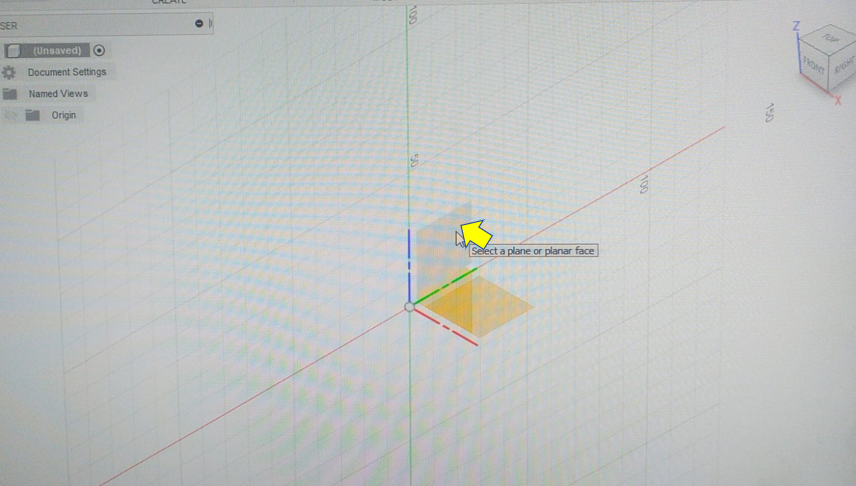The width and height of the screenshot is (856, 486).
Task: Open Document Settings in the browser
Action: tap(67, 72)
